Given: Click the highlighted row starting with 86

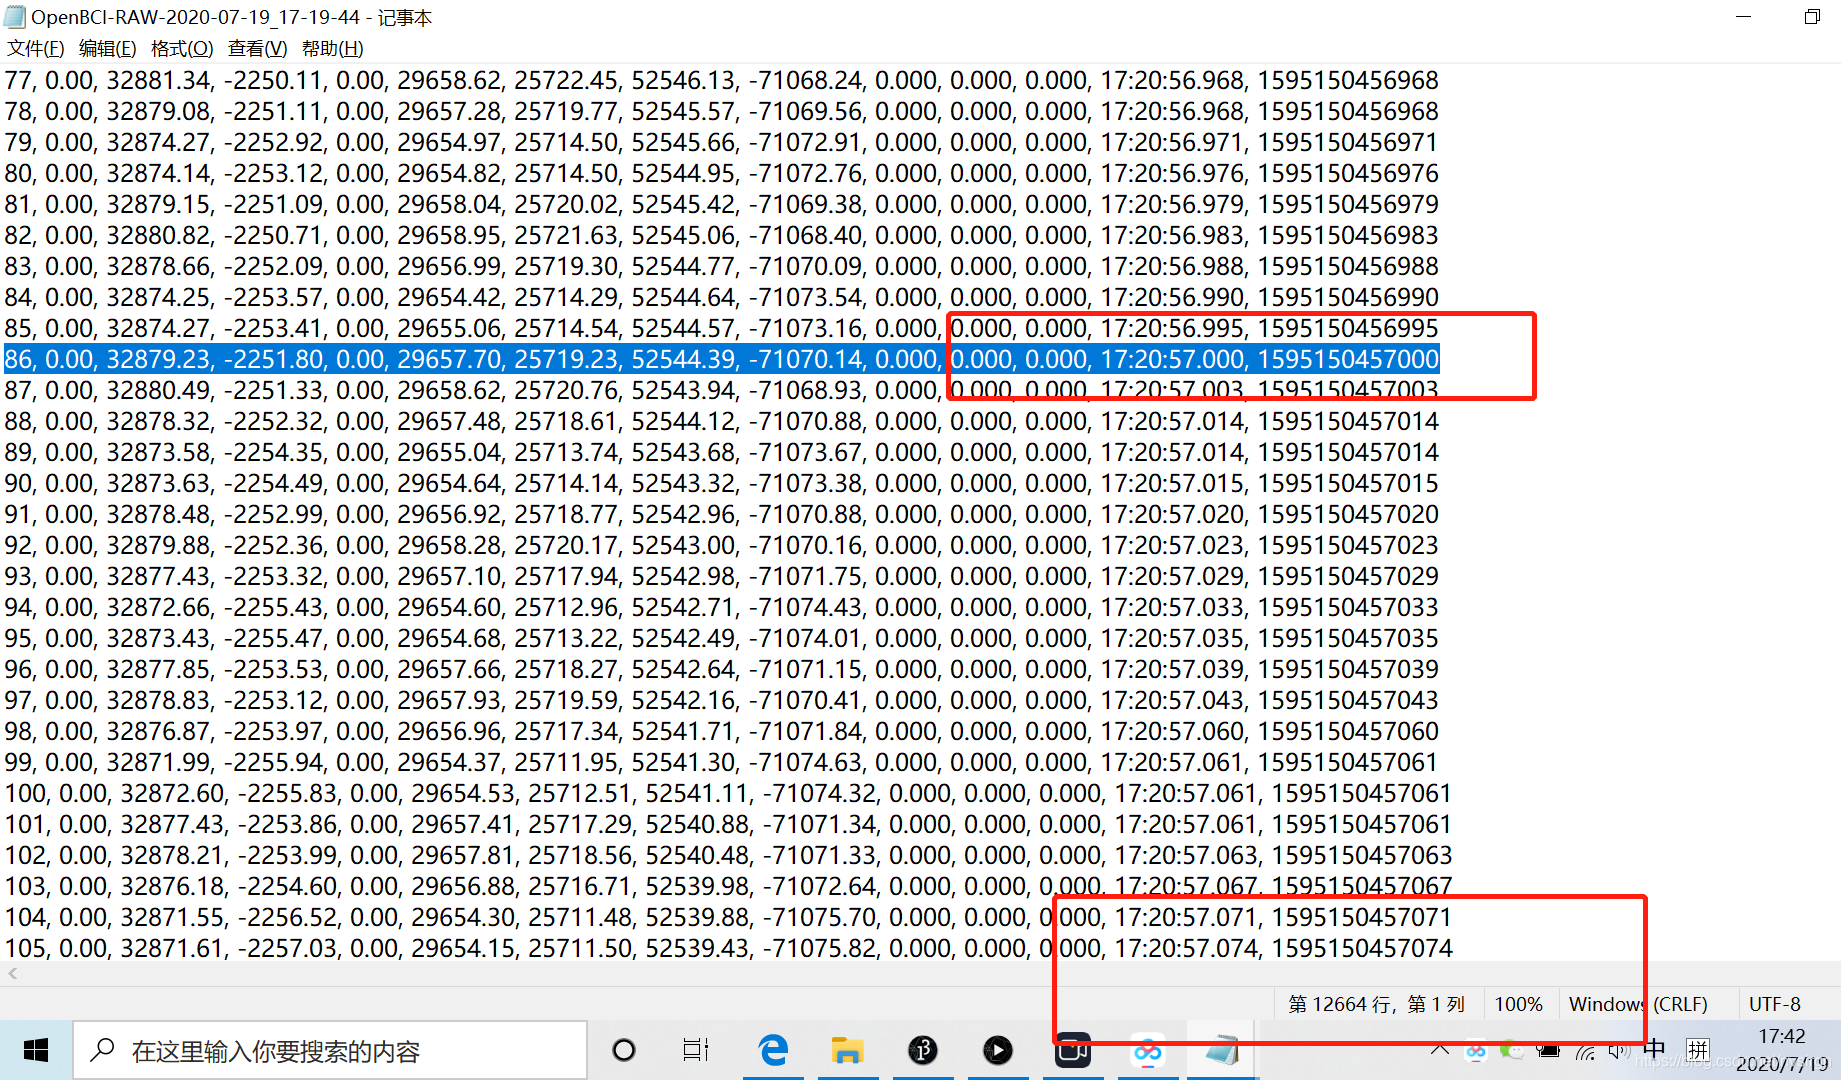Looking at the screenshot, I should click(x=721, y=359).
